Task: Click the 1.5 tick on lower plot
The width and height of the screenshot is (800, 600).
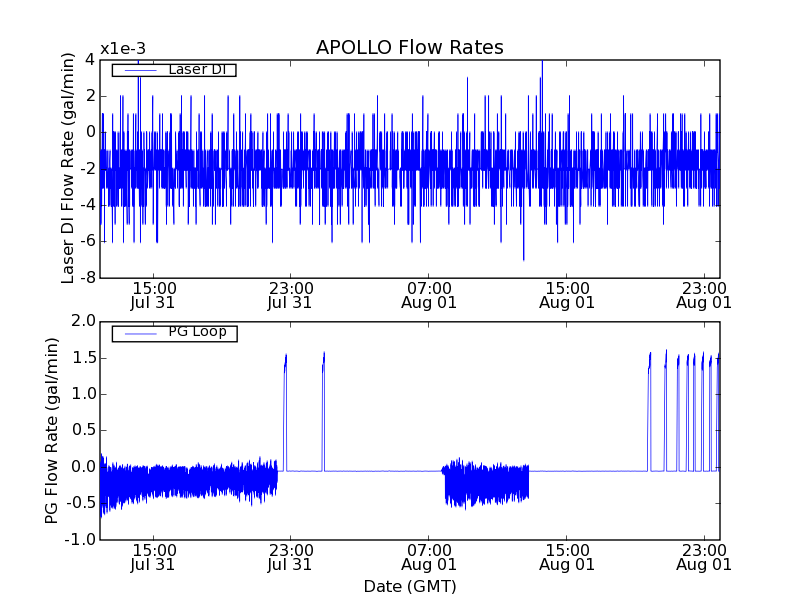Action: 84,358
